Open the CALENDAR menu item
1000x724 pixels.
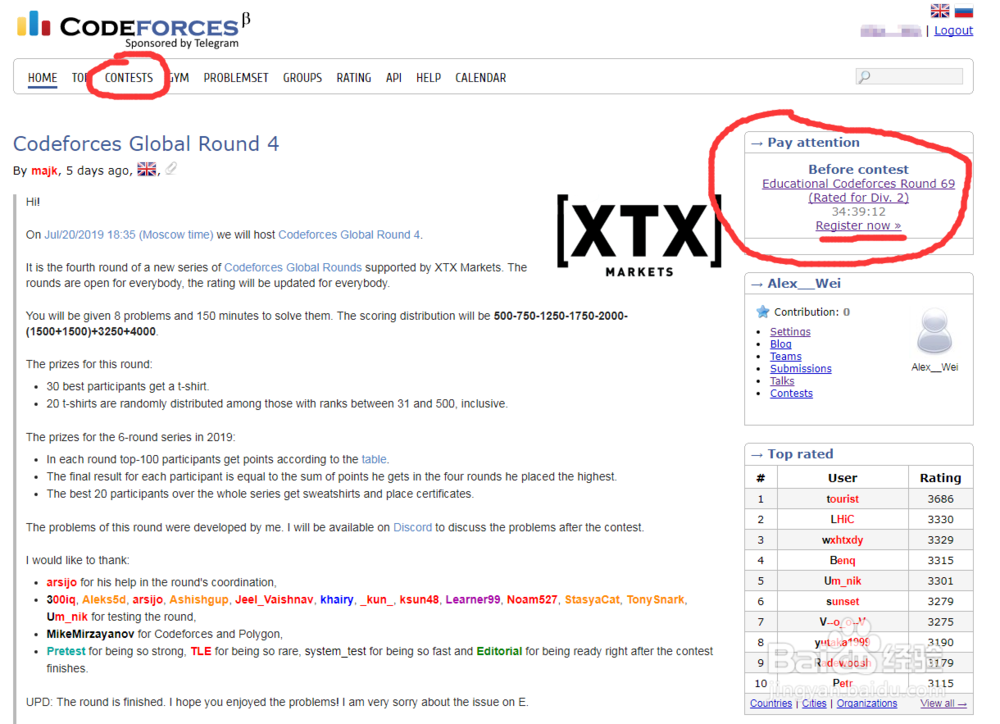click(x=480, y=78)
